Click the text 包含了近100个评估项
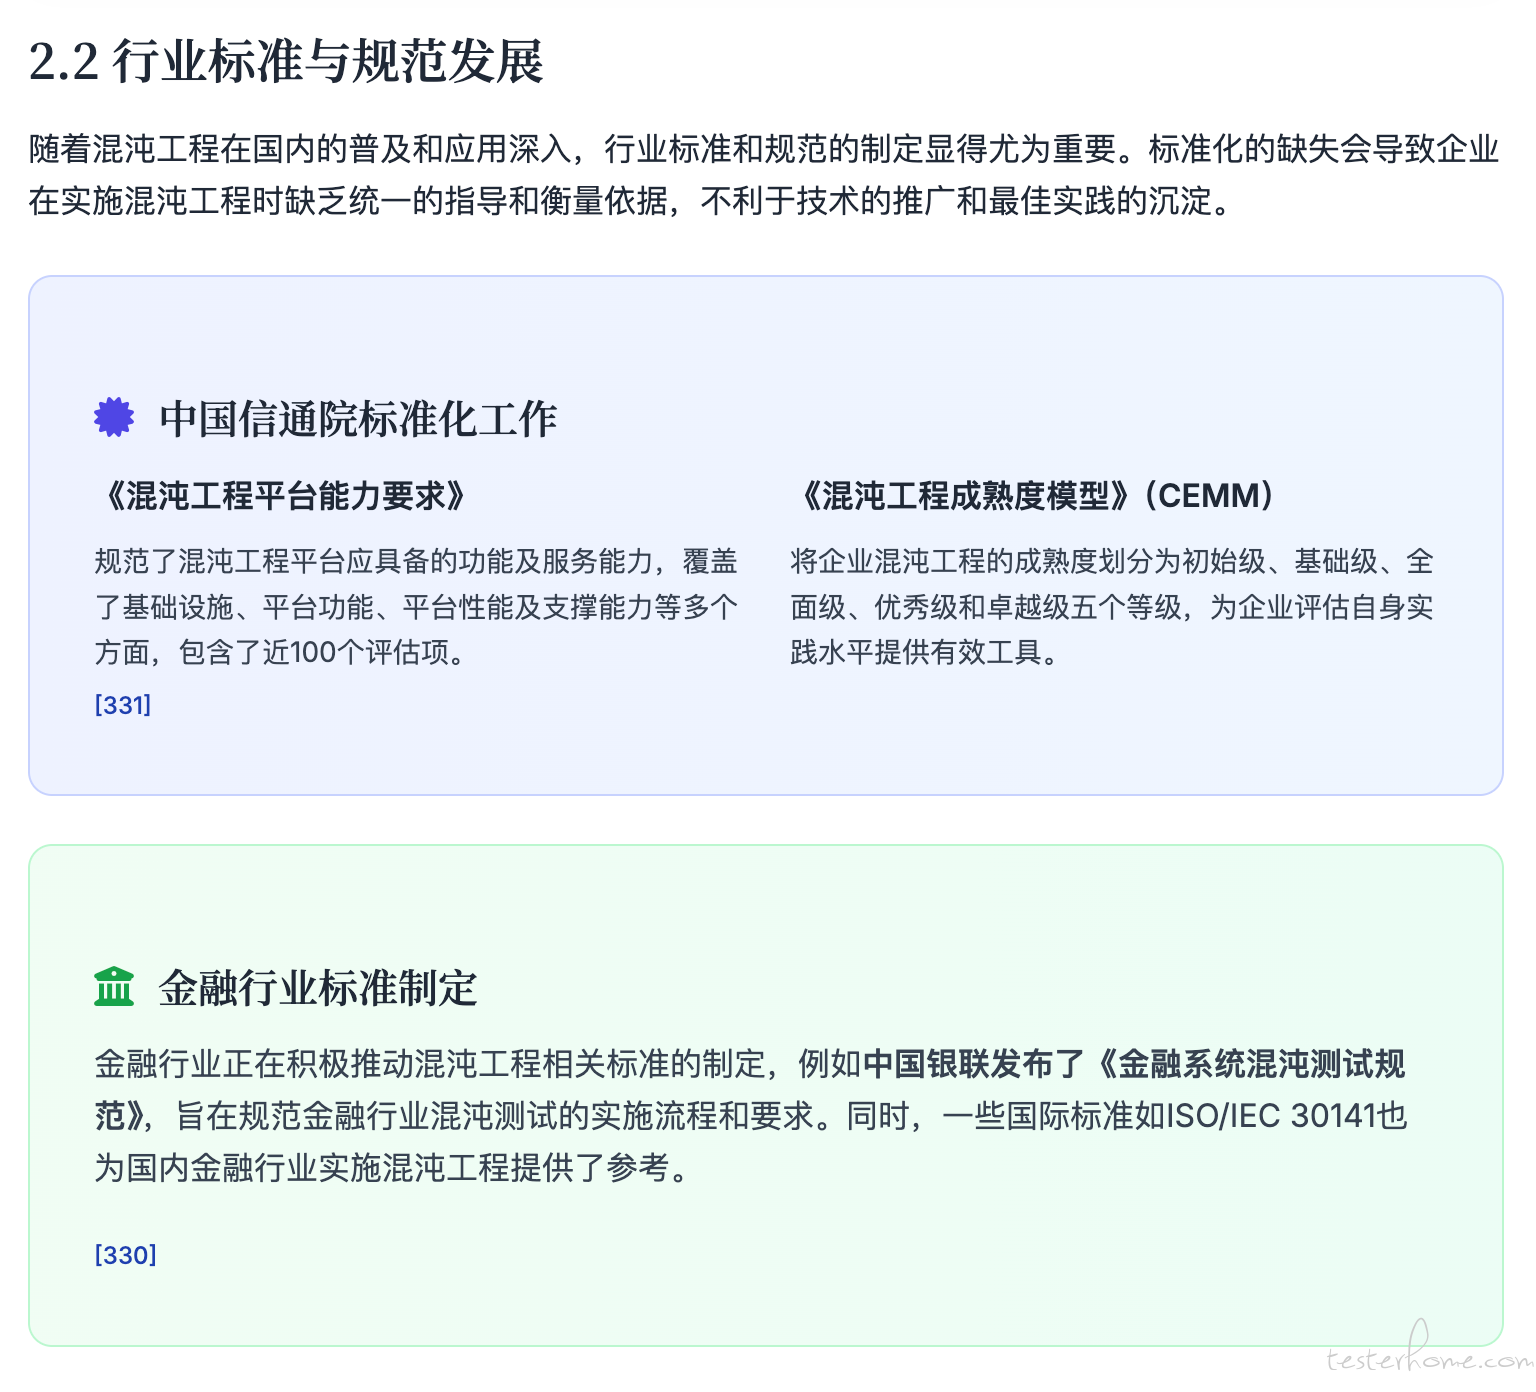 pyautogui.click(x=313, y=653)
